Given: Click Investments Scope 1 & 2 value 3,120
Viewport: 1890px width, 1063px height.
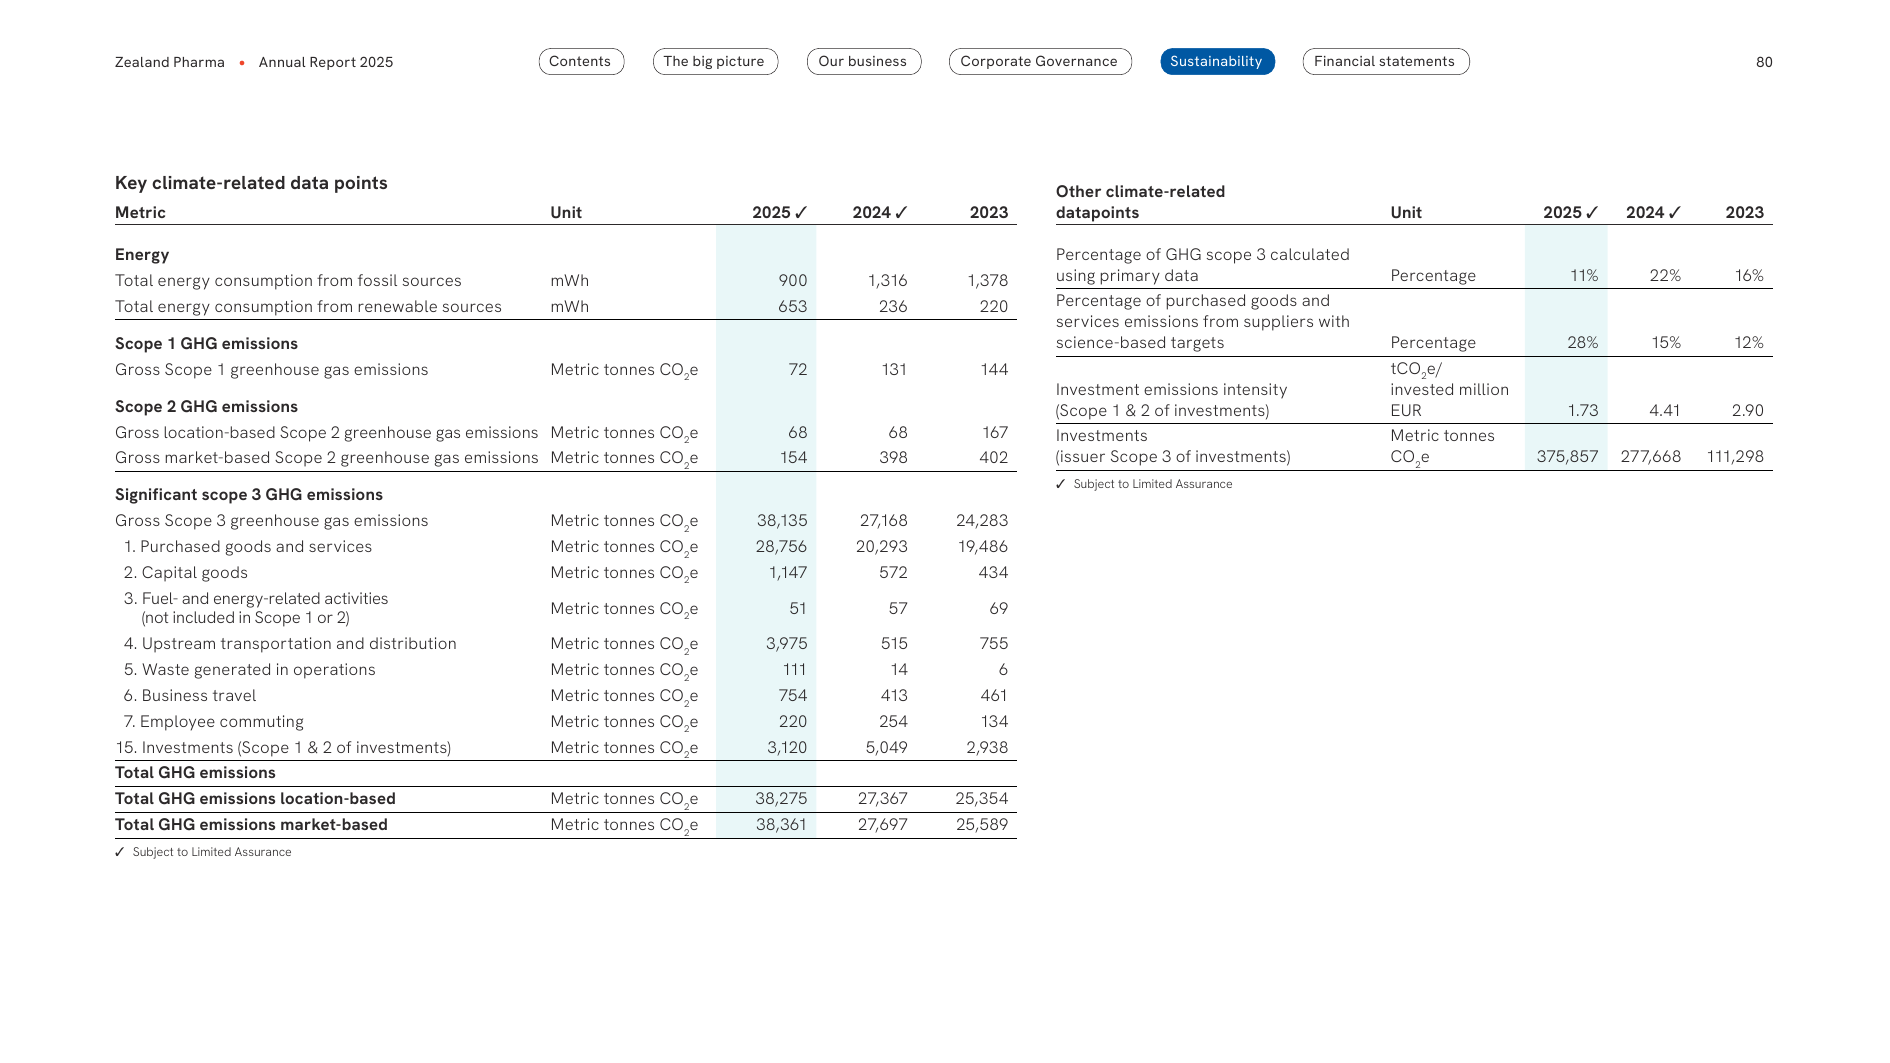Looking at the screenshot, I should (788, 748).
